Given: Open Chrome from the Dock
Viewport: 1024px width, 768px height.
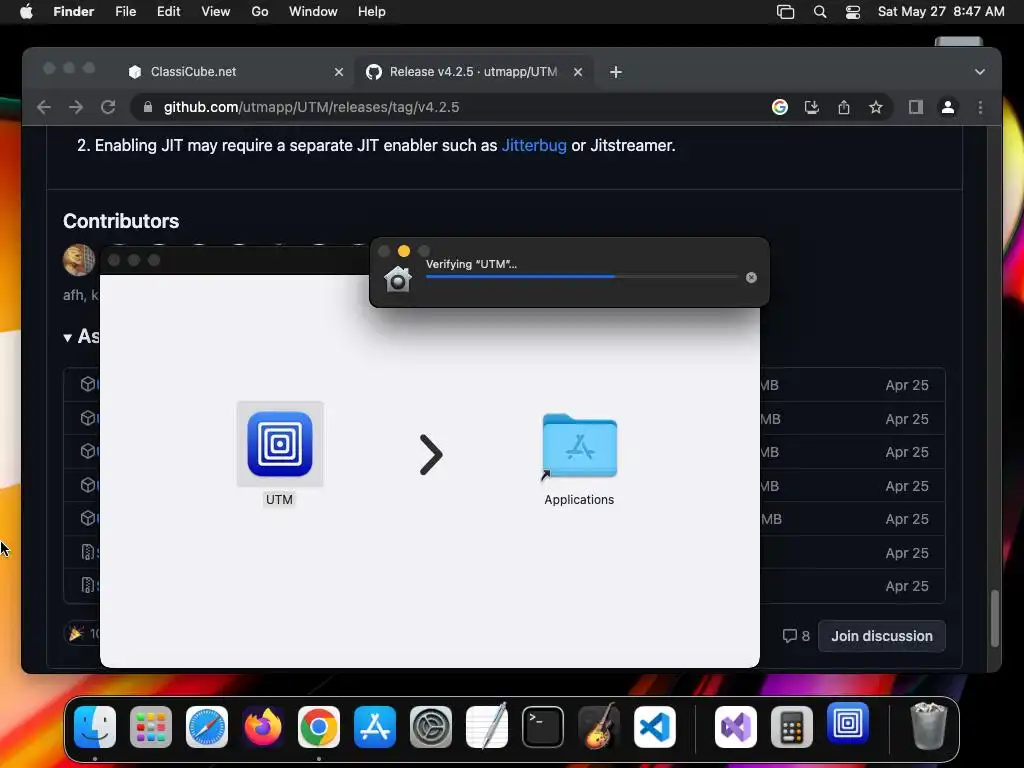Looking at the screenshot, I should click(319, 727).
